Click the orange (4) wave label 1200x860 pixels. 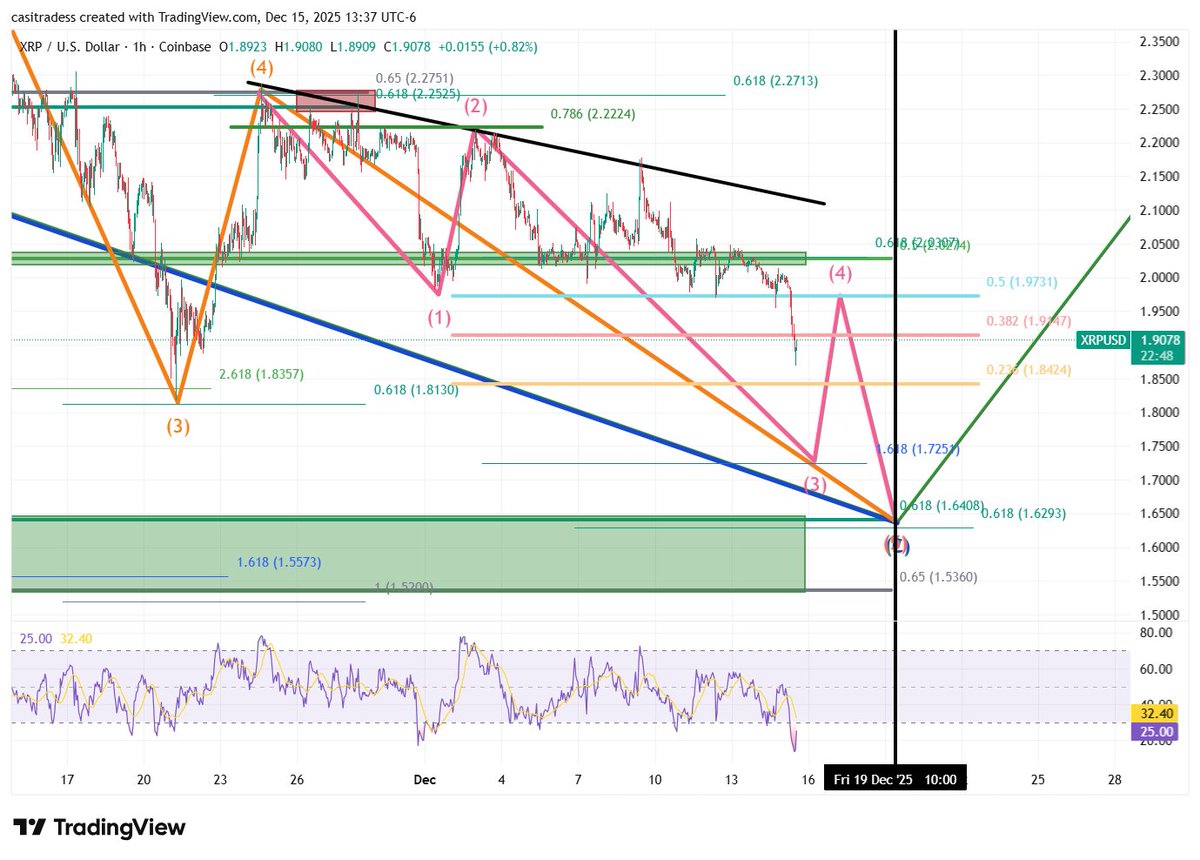261,67
